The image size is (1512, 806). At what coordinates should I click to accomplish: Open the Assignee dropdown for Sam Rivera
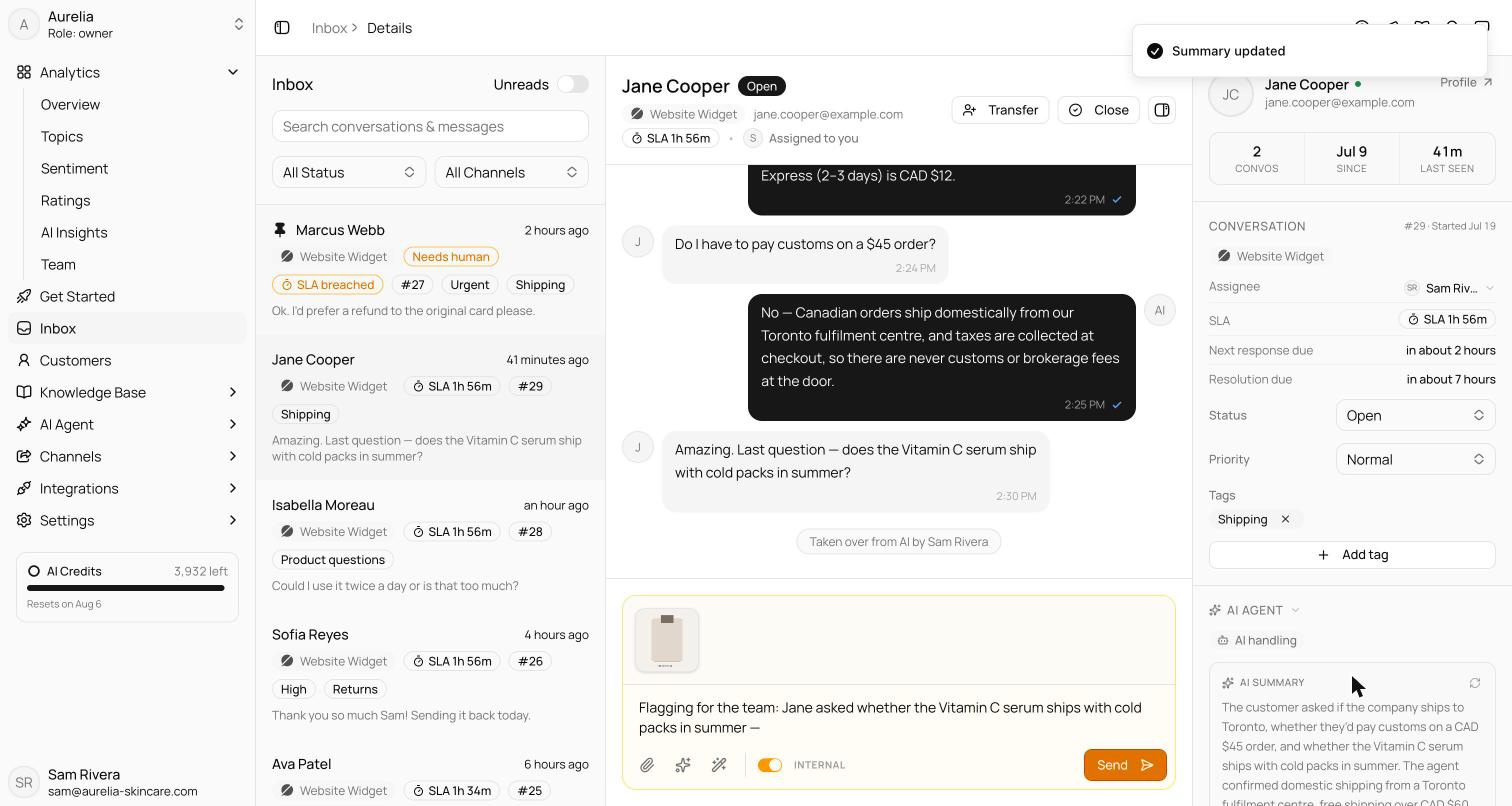point(1449,288)
